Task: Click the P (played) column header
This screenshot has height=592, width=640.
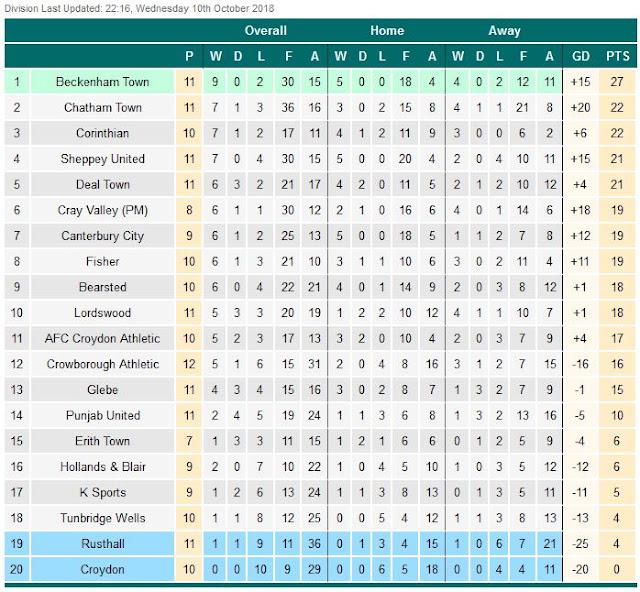Action: pyautogui.click(x=189, y=56)
